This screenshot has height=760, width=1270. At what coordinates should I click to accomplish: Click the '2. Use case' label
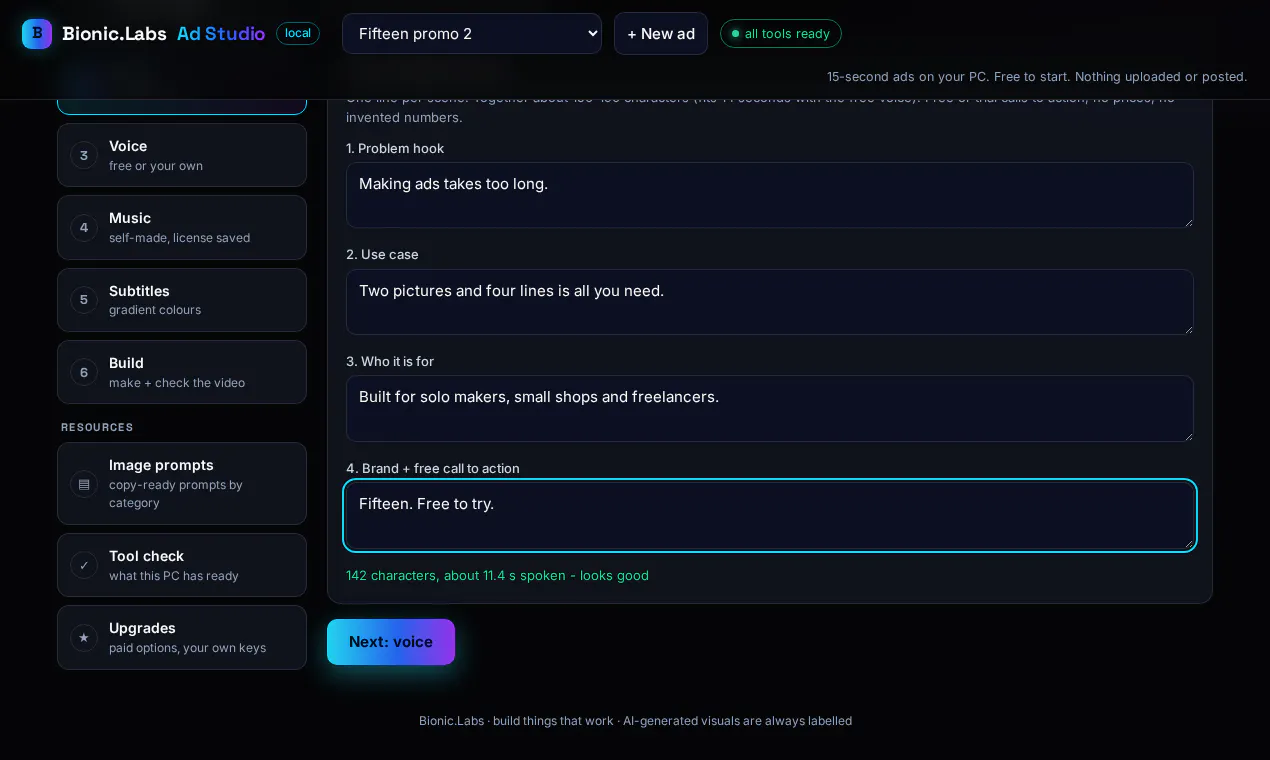(382, 254)
